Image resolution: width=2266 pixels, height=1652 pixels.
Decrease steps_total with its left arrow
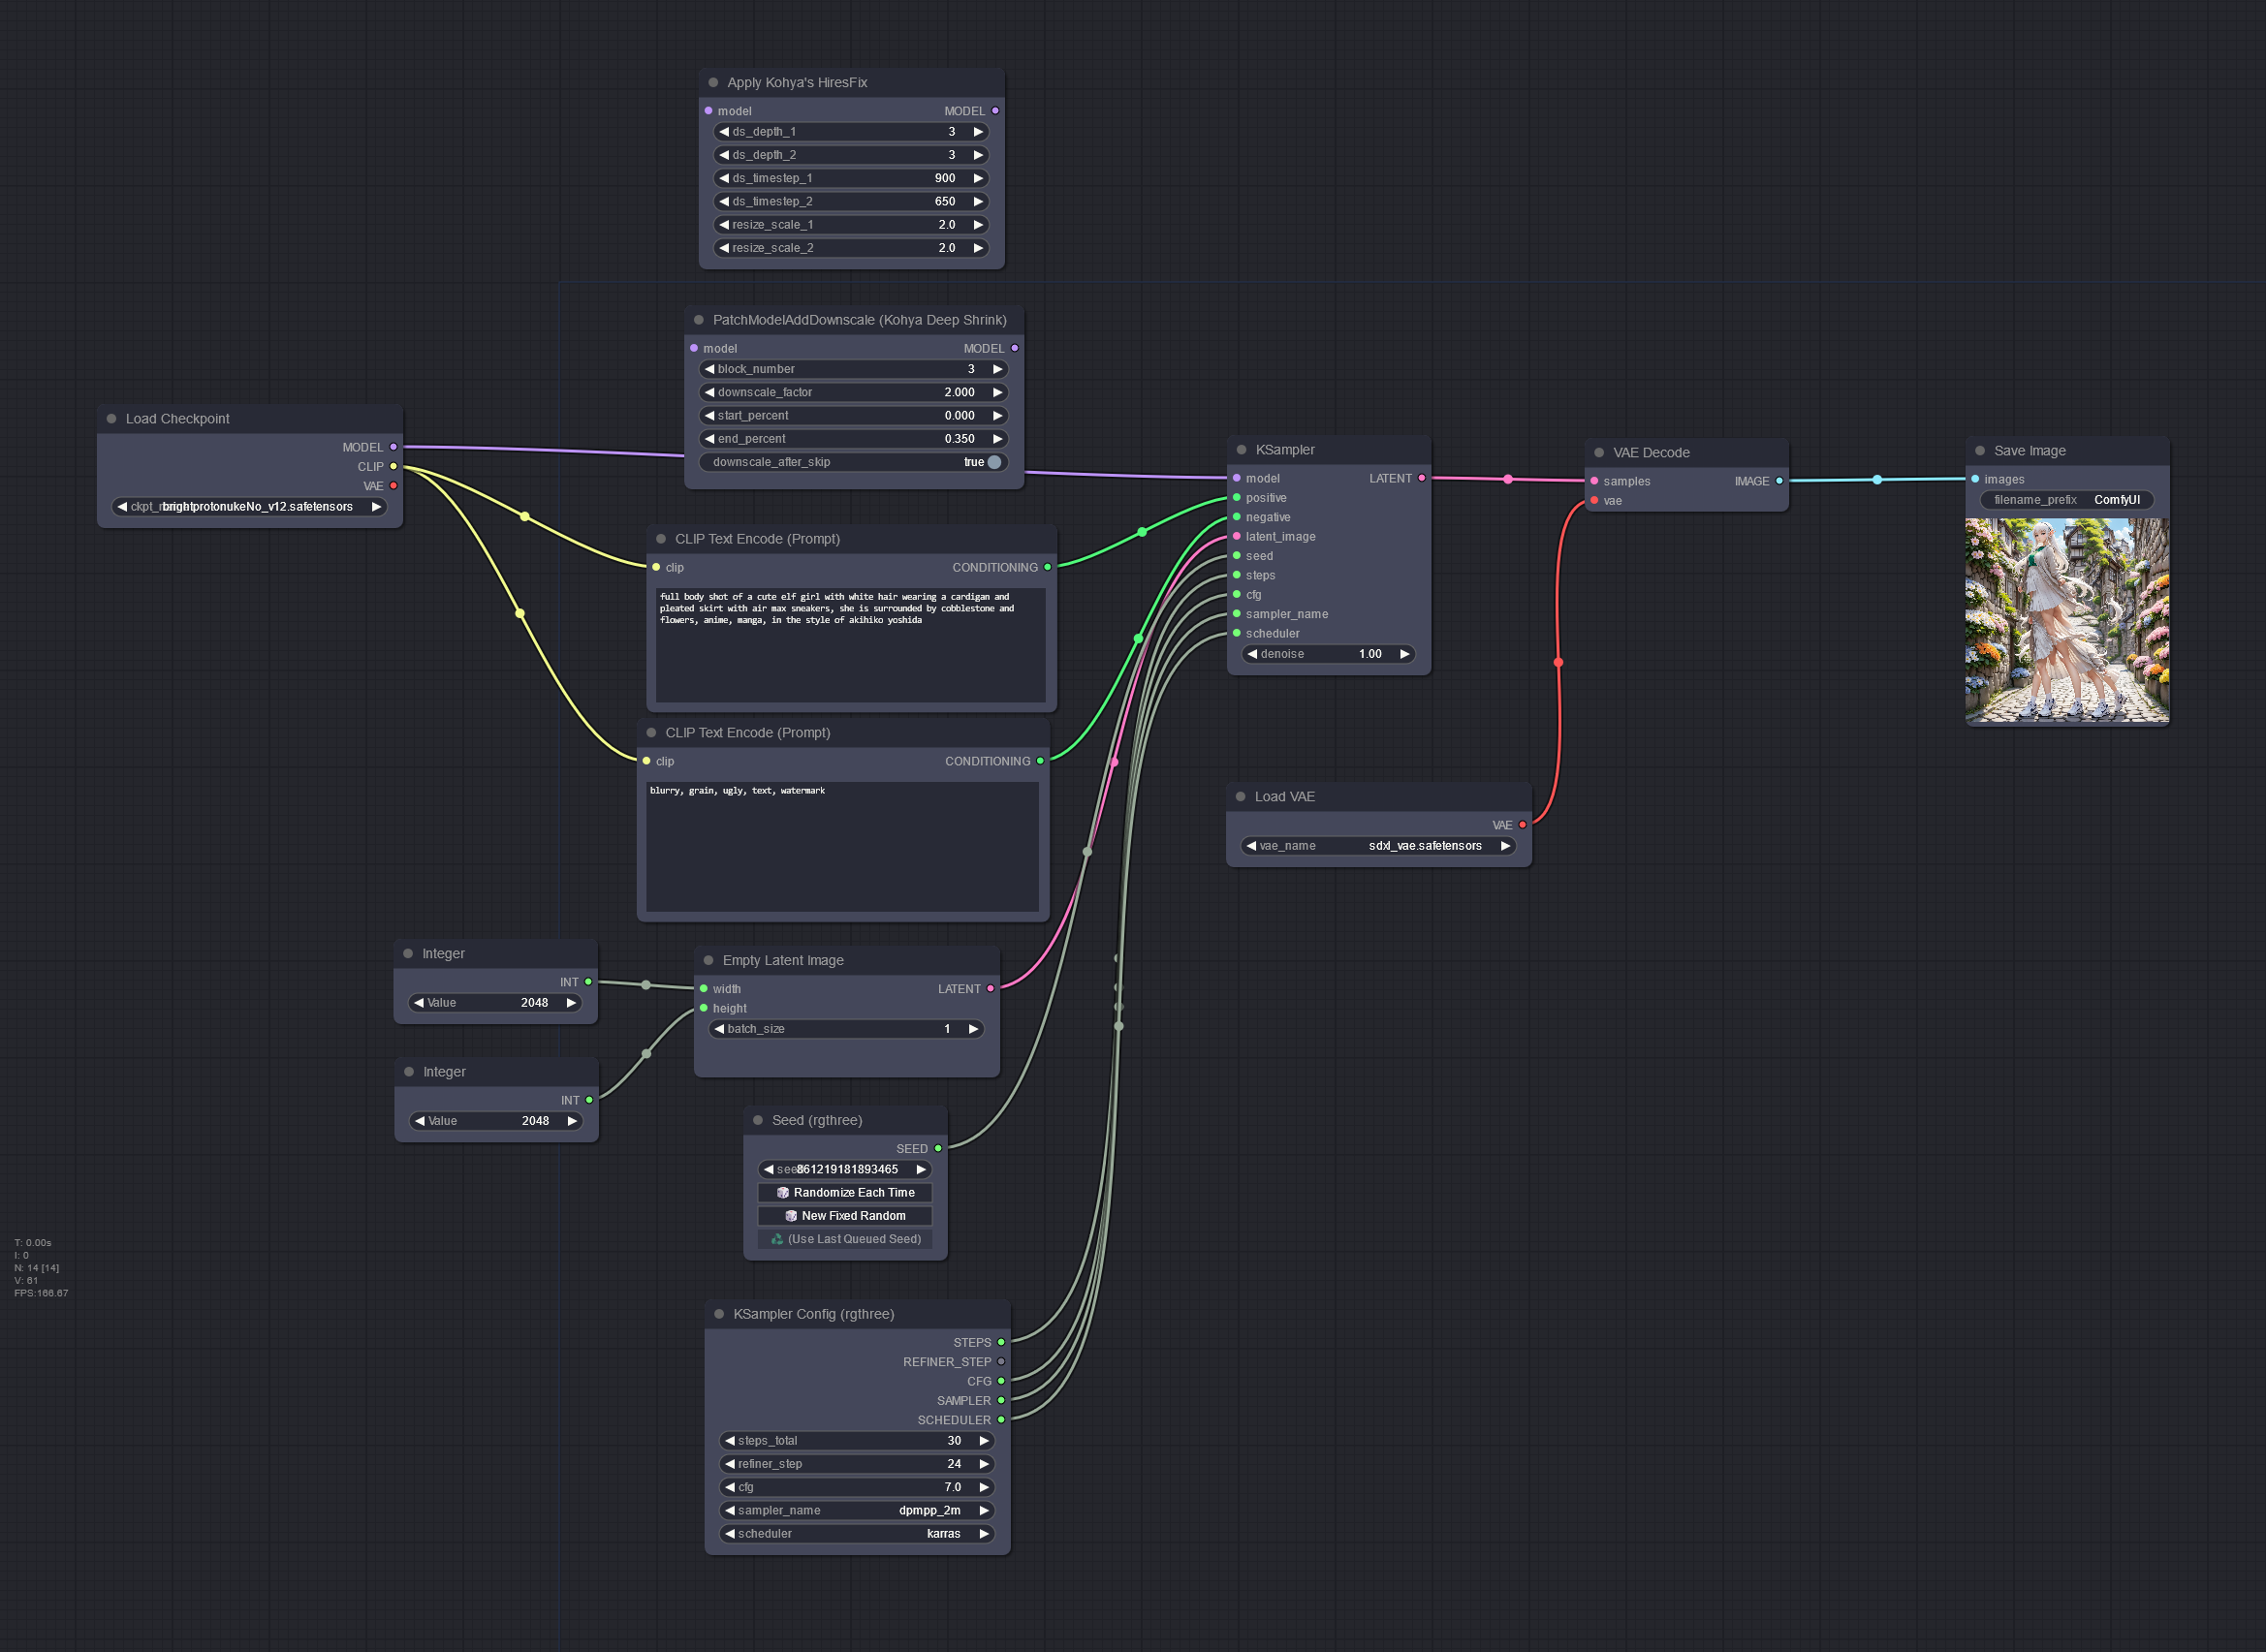pyautogui.click(x=729, y=1440)
